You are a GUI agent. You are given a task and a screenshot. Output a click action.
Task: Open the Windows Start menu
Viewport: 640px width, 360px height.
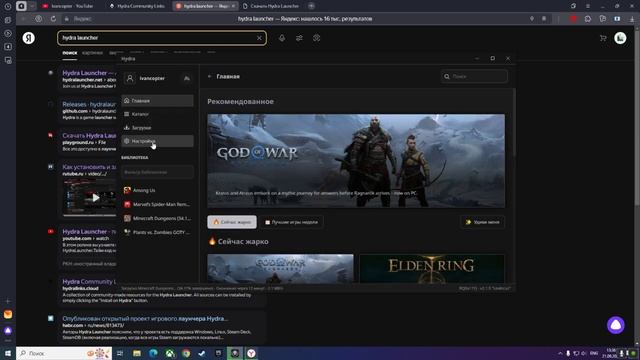tap(8, 353)
